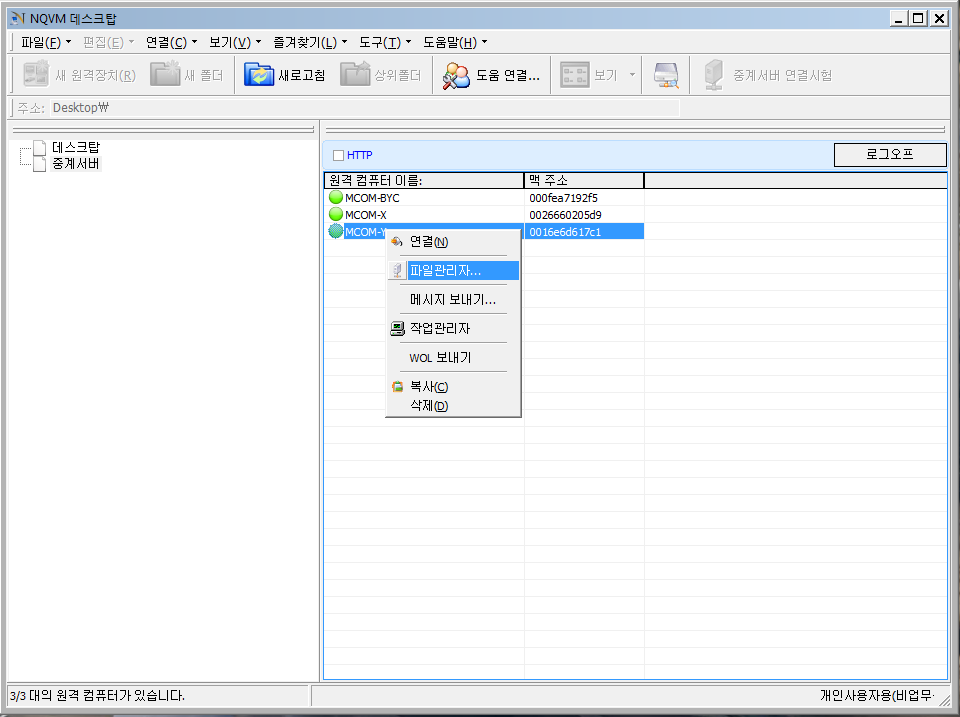Click 데스크탑 tree node page icon

point(40,148)
